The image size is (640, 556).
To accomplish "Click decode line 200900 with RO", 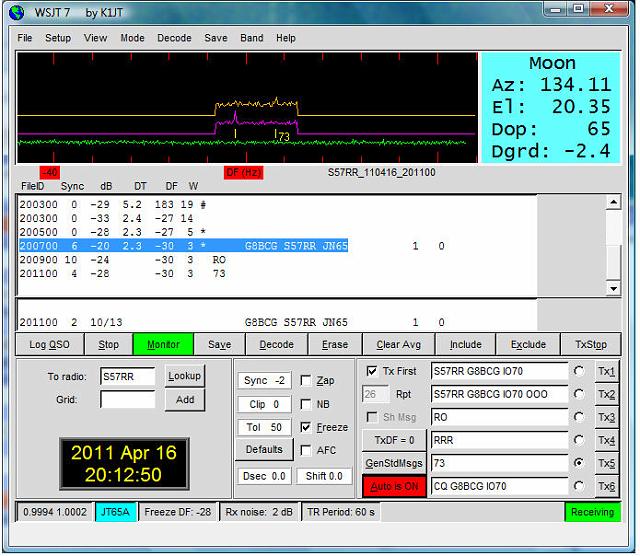I will (122, 260).
